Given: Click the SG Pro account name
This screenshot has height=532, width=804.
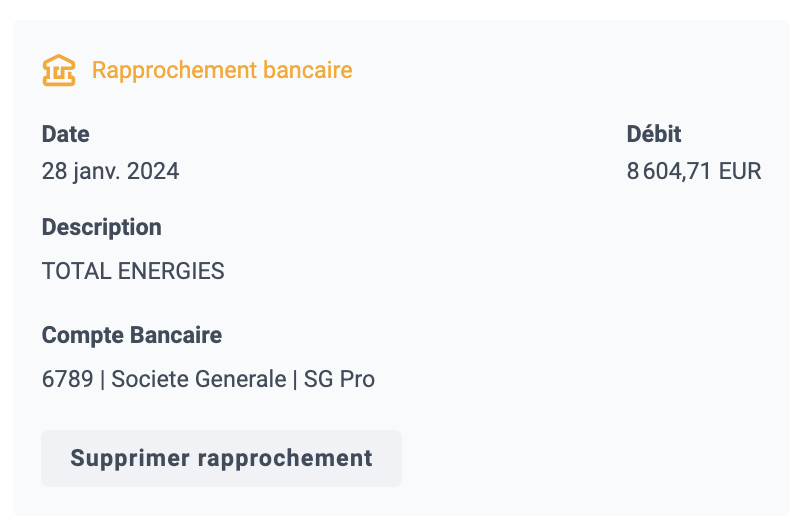Looking at the screenshot, I should pos(339,379).
